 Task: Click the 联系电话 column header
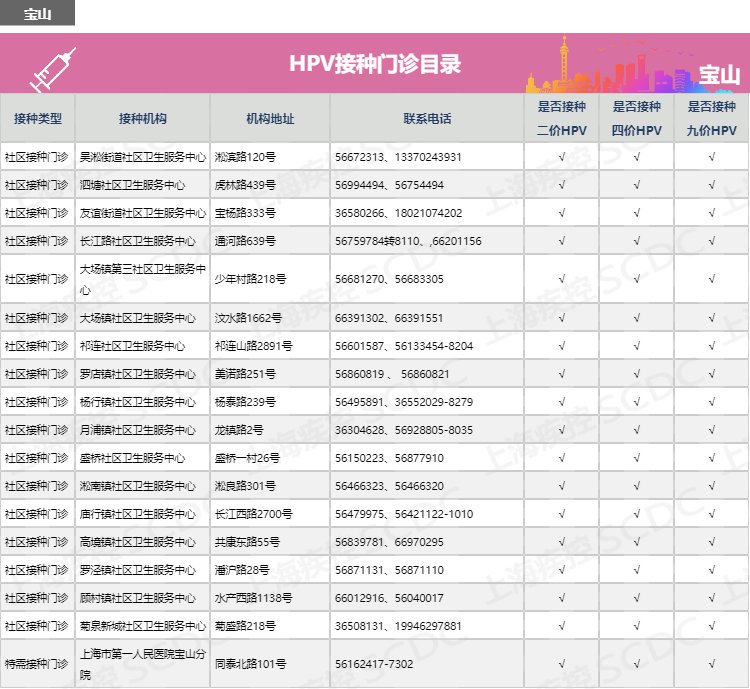pos(427,118)
